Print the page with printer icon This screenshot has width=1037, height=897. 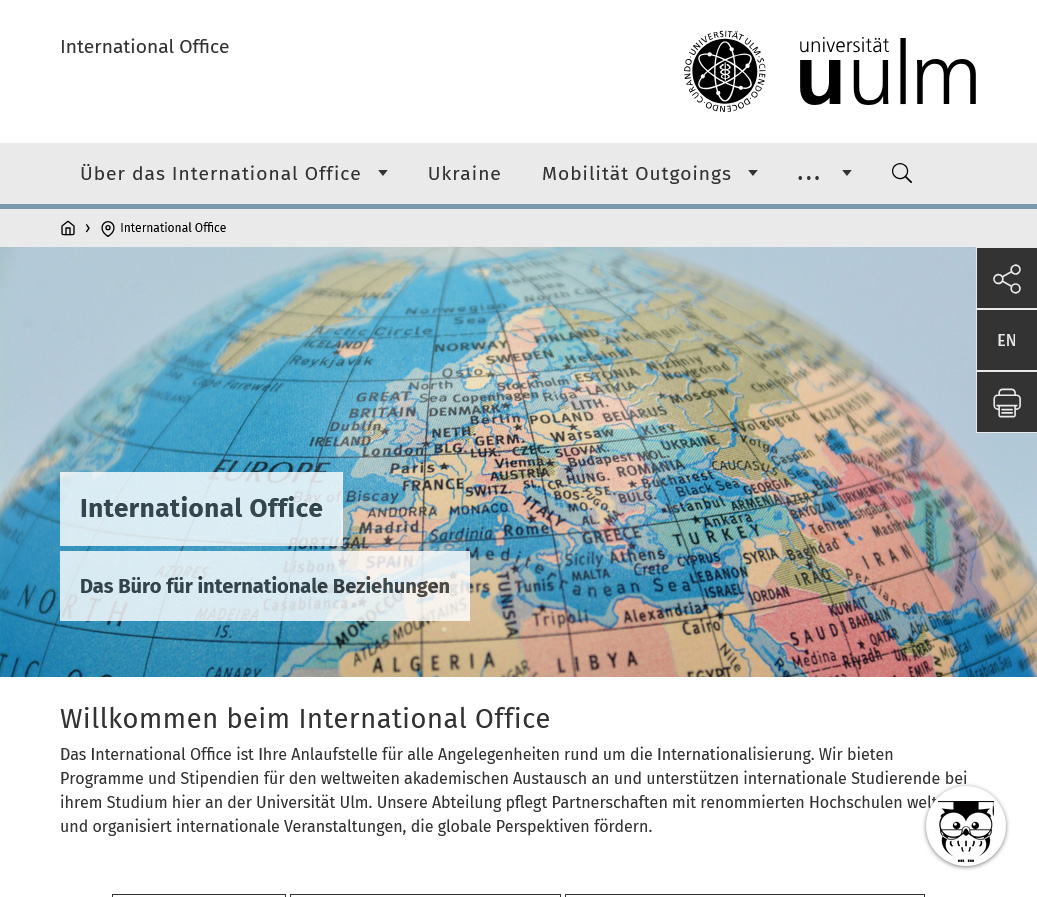pos(1007,402)
